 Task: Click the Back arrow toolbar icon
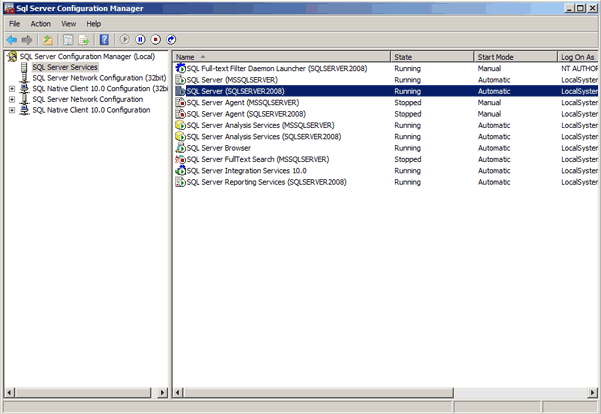pyautogui.click(x=11, y=39)
